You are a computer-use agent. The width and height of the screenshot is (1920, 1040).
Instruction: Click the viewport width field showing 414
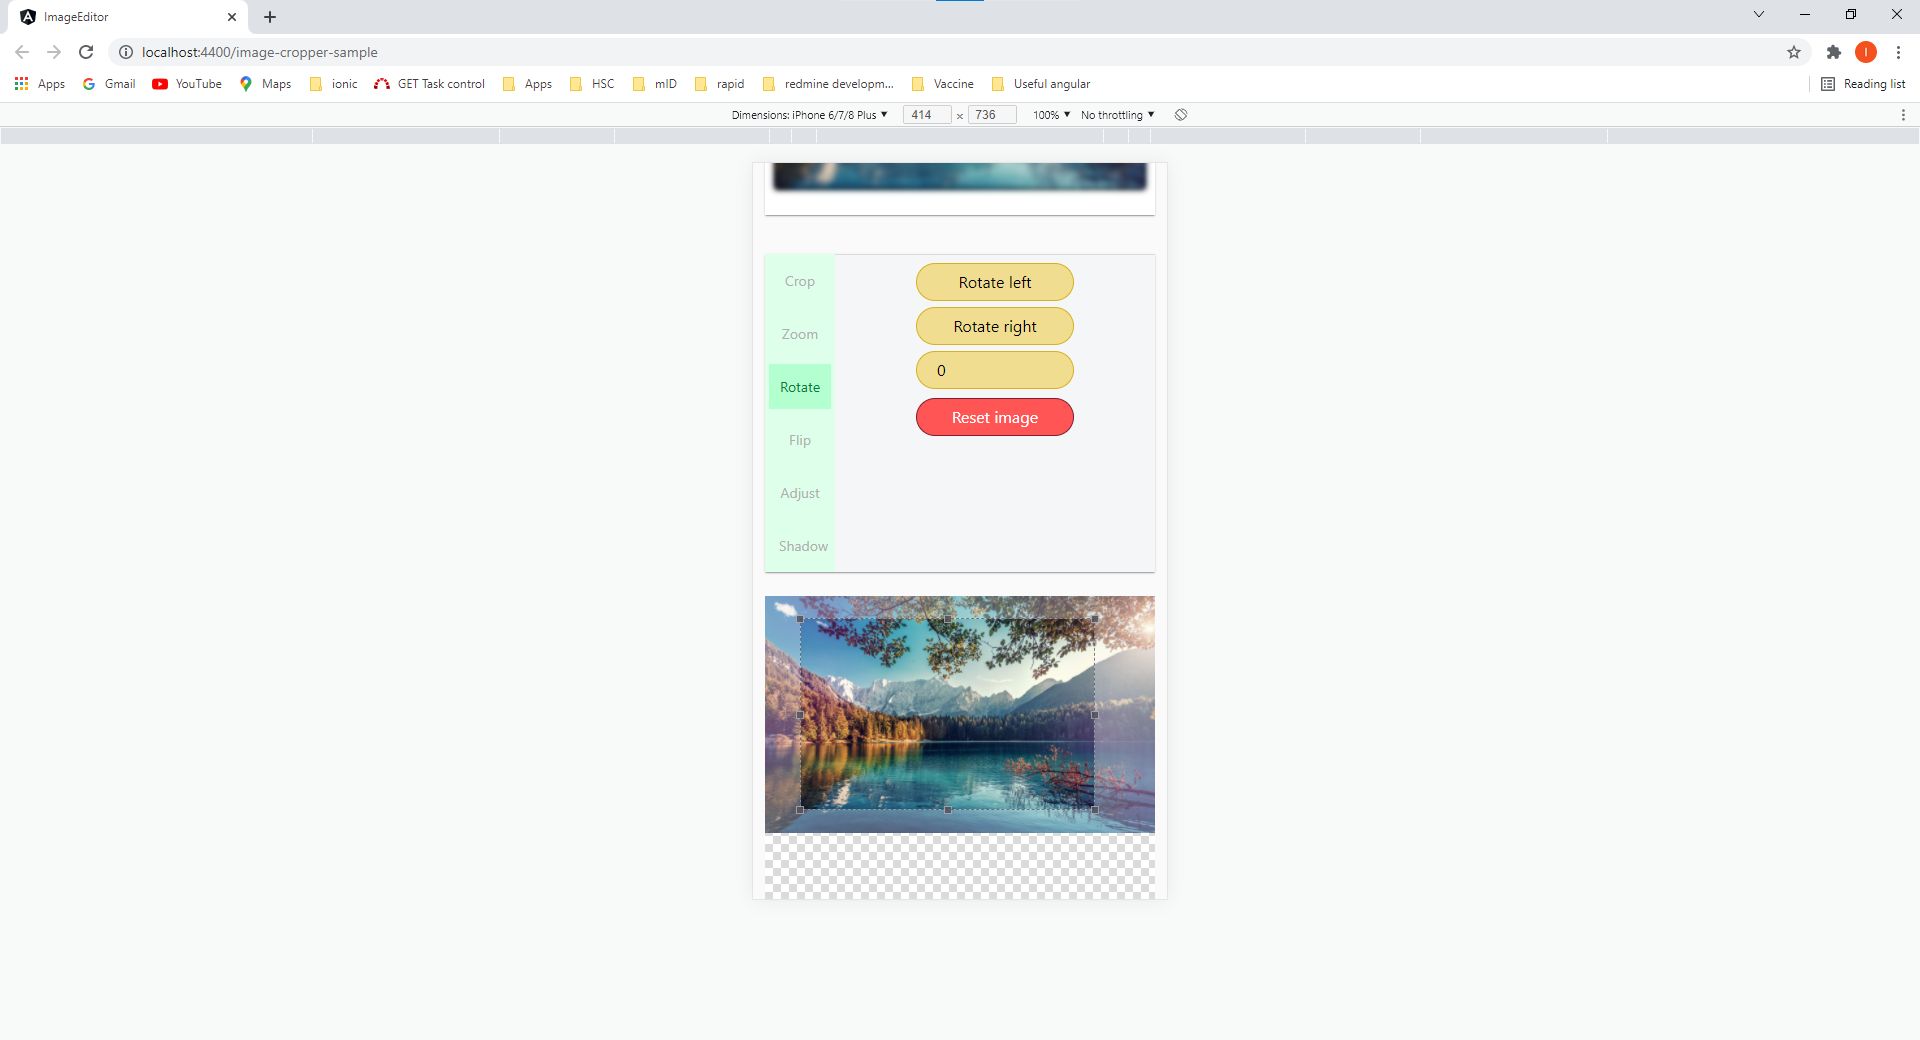point(927,115)
